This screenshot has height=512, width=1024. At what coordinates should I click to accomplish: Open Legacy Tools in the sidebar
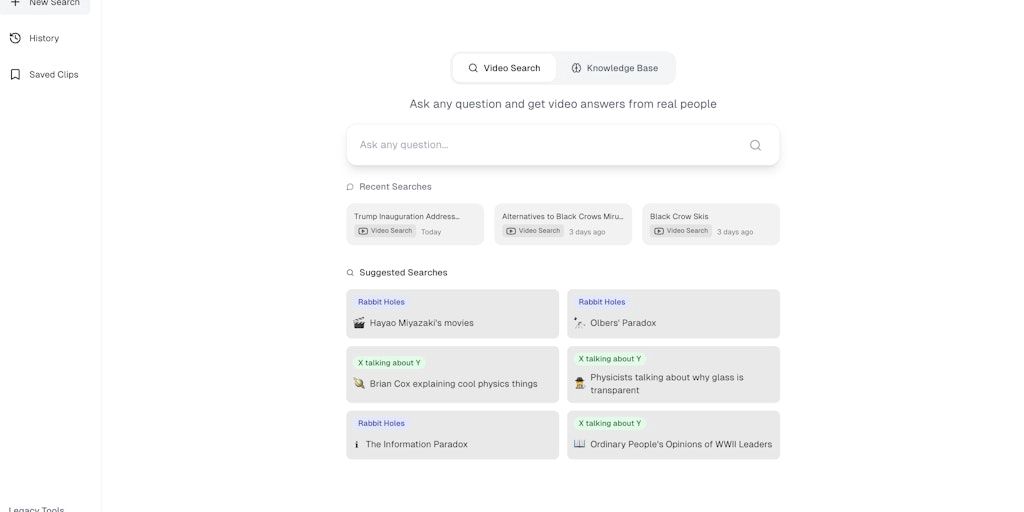coord(37,509)
